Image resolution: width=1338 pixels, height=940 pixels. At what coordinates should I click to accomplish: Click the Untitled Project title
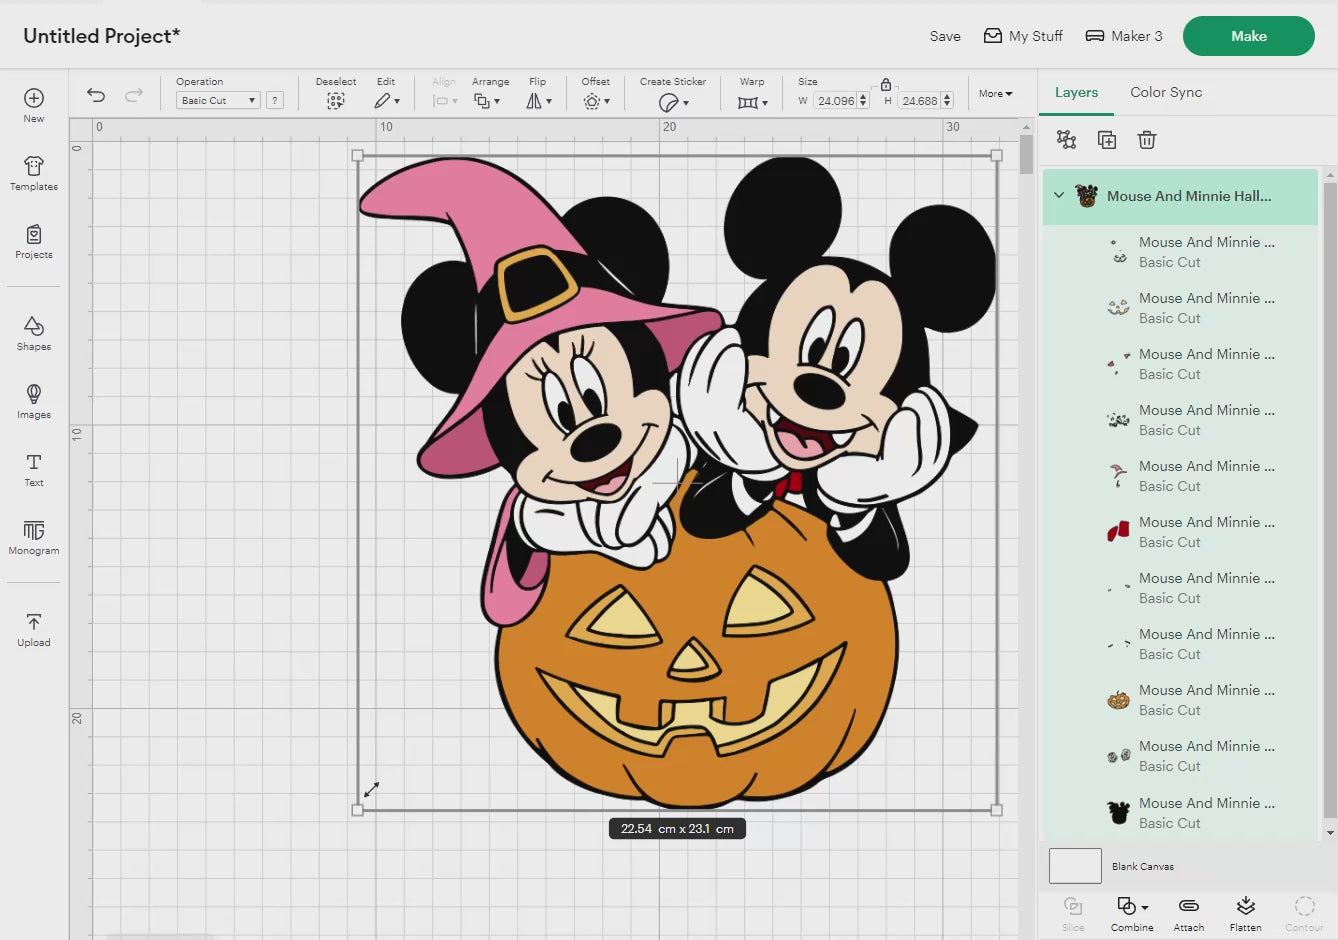[x=102, y=36]
